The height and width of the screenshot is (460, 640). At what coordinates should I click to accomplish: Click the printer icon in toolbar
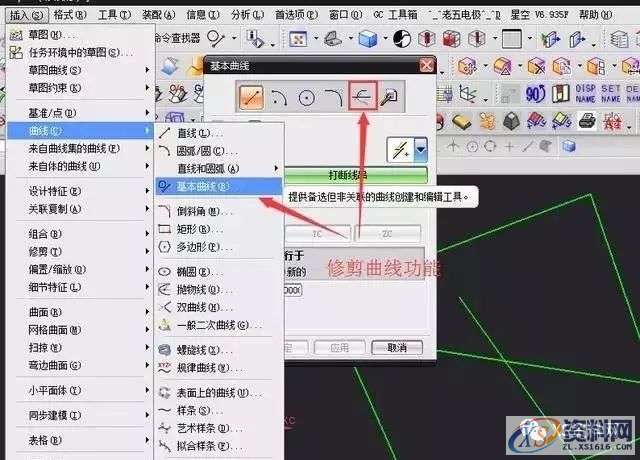pyautogui.click(x=587, y=121)
